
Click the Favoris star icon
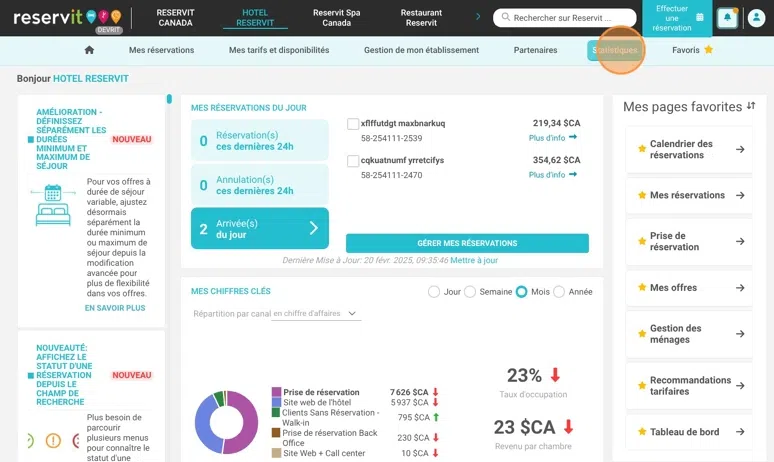pyautogui.click(x=708, y=49)
